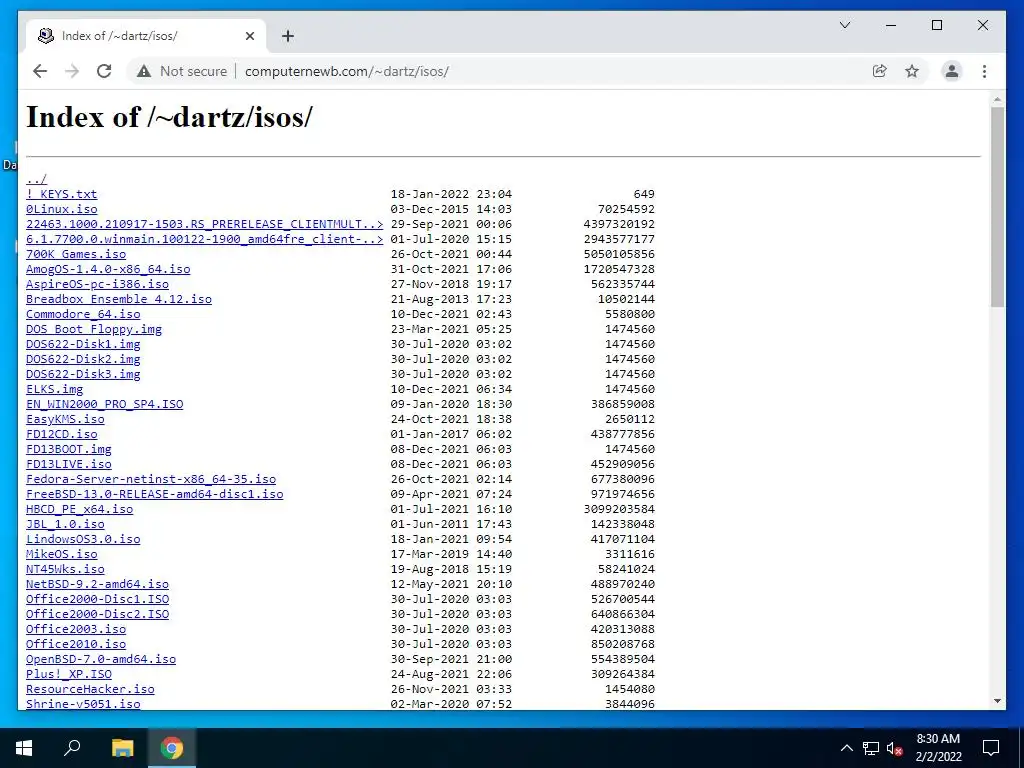Image resolution: width=1024 pixels, height=768 pixels.
Task: Expand the tab search dropdown
Action: pyautogui.click(x=844, y=25)
